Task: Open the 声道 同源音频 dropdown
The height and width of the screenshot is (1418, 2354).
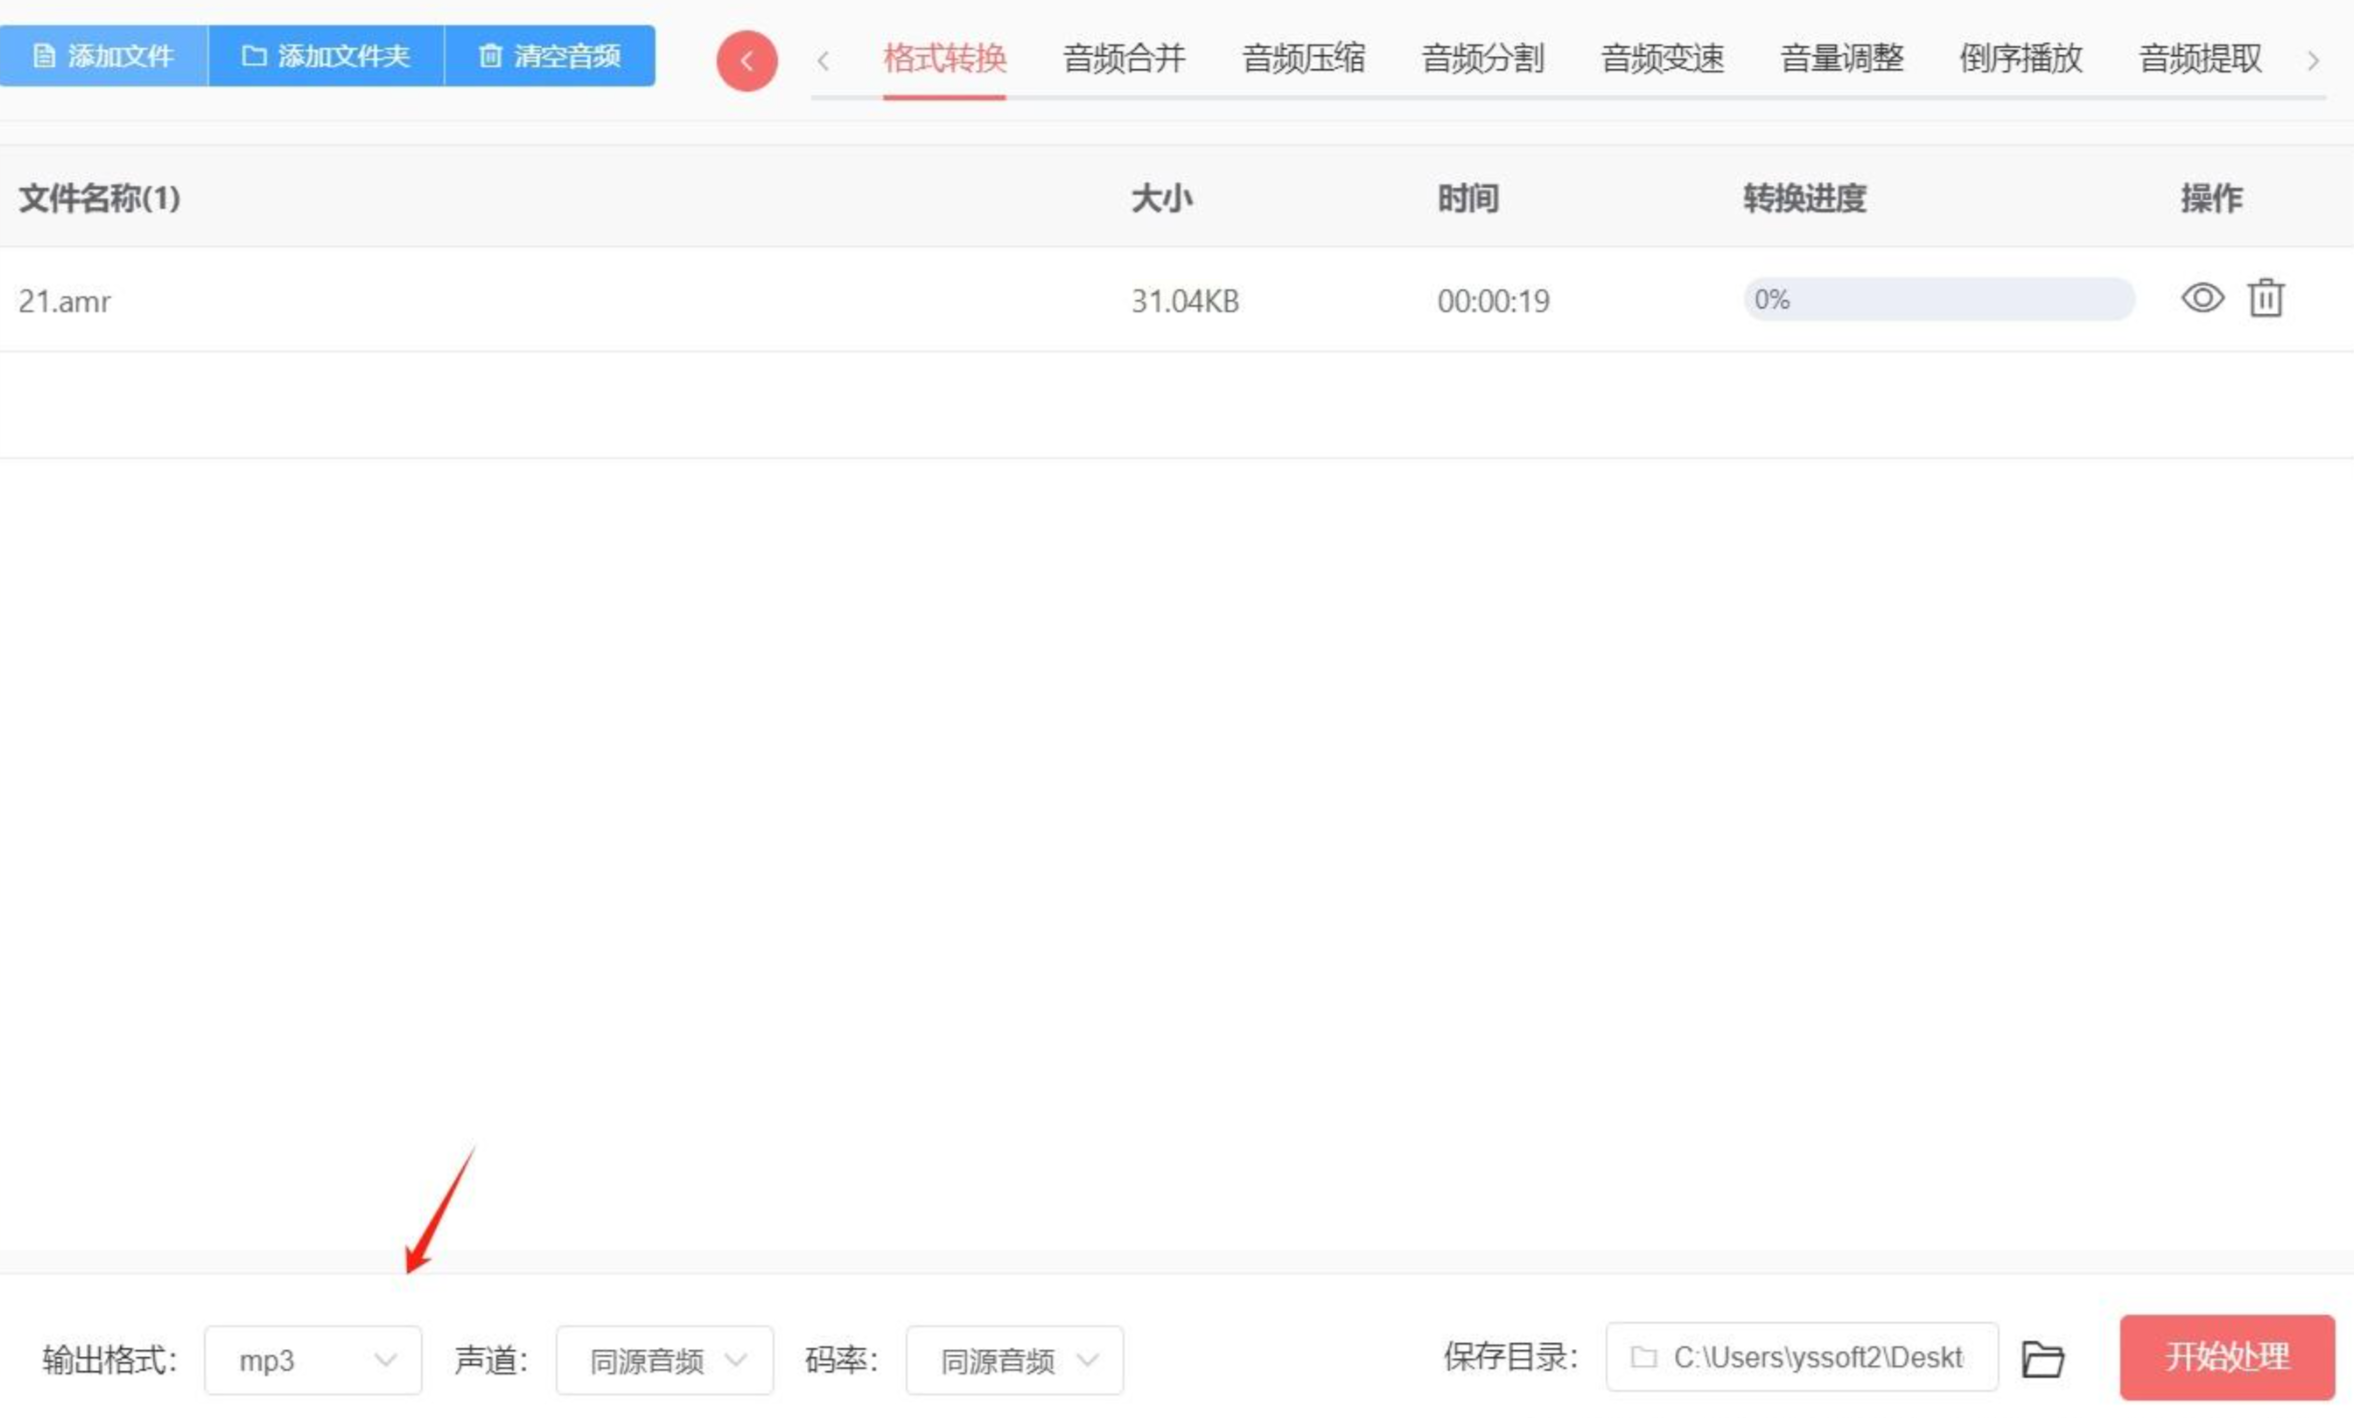Action: pos(664,1360)
